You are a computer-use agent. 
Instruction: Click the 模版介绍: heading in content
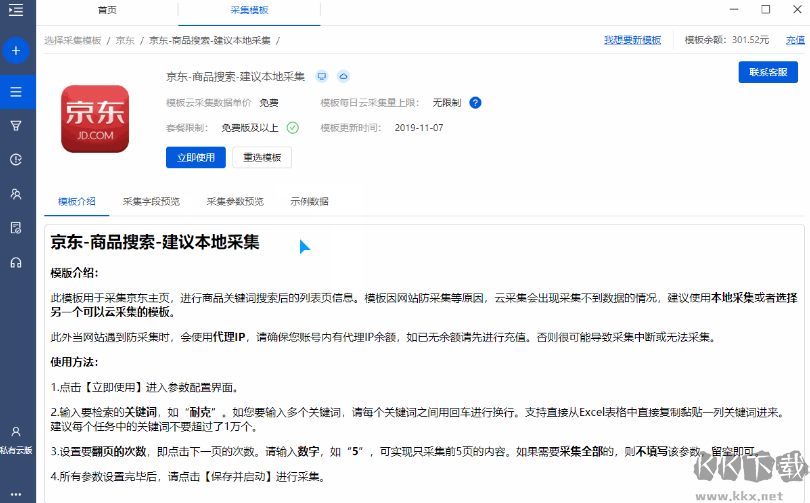[x=74, y=273]
